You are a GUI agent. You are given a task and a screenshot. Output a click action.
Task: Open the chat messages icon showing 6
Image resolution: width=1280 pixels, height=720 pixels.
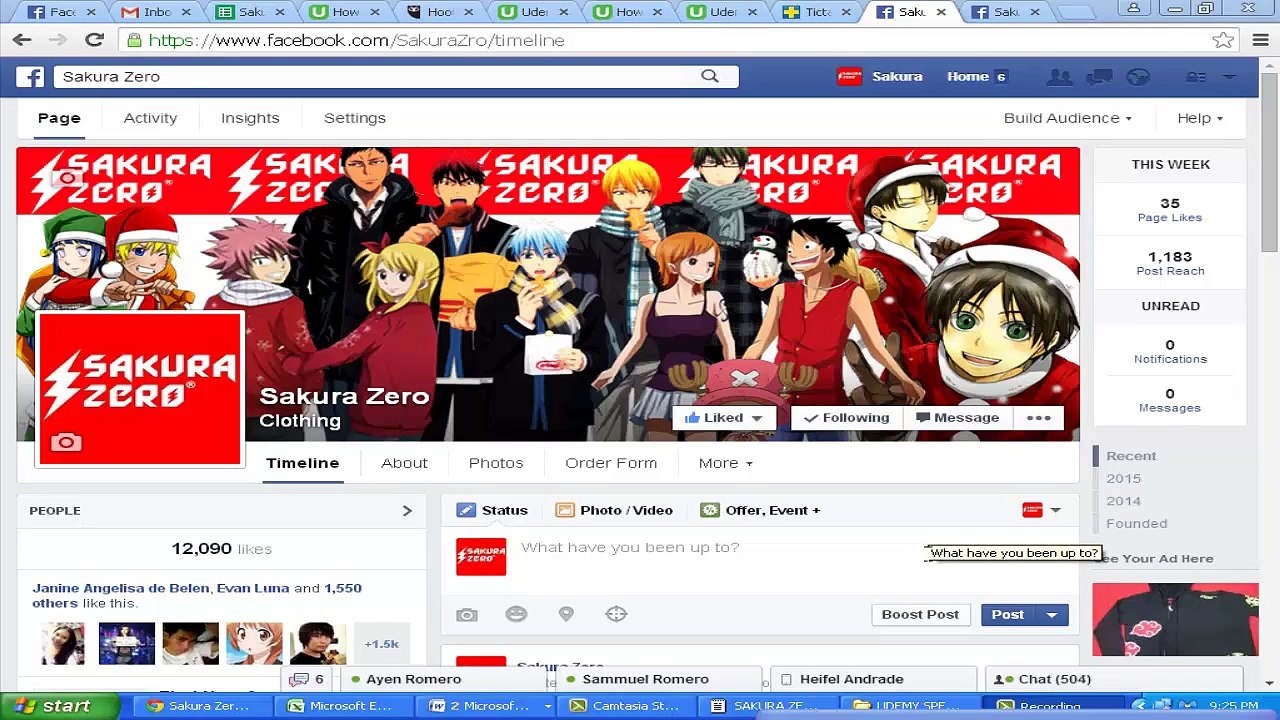(x=307, y=679)
